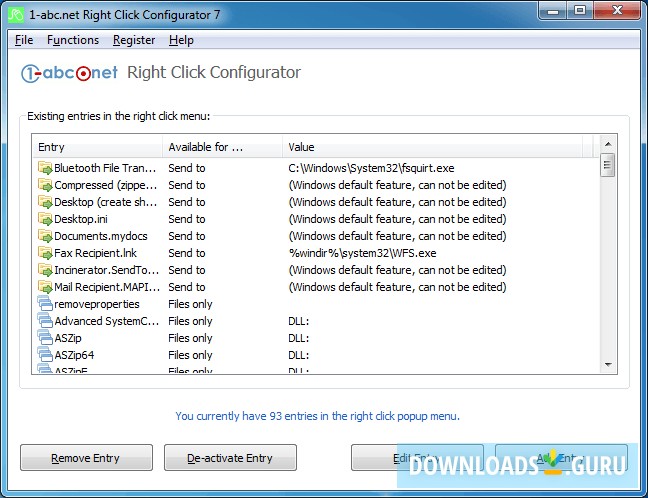Click the Mail Recipient.MAPI entry icon
648x498 pixels.
click(45, 287)
